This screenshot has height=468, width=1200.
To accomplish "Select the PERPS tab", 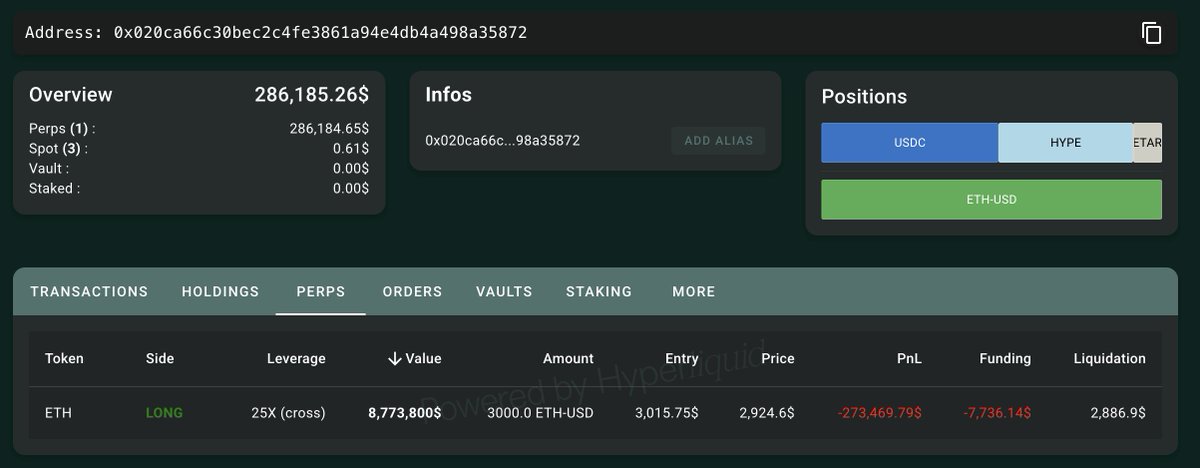I will pyautogui.click(x=320, y=292).
